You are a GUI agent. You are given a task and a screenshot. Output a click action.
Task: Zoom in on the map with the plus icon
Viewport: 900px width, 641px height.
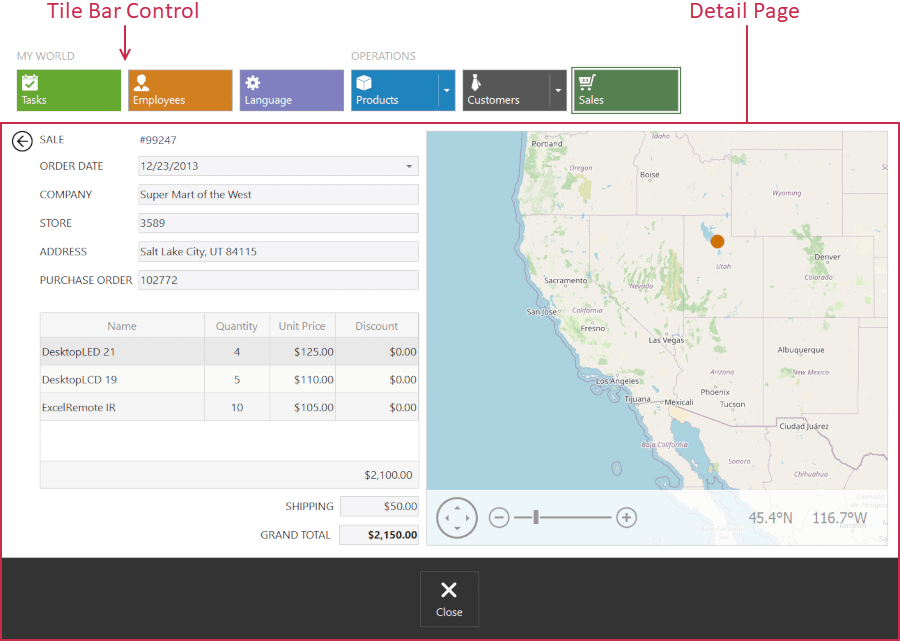(627, 517)
